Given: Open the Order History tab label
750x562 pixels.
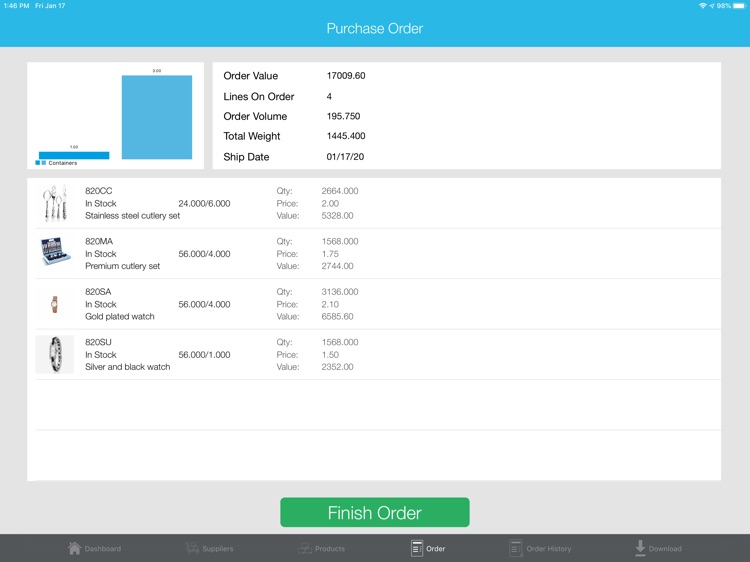Looking at the screenshot, I should [549, 549].
